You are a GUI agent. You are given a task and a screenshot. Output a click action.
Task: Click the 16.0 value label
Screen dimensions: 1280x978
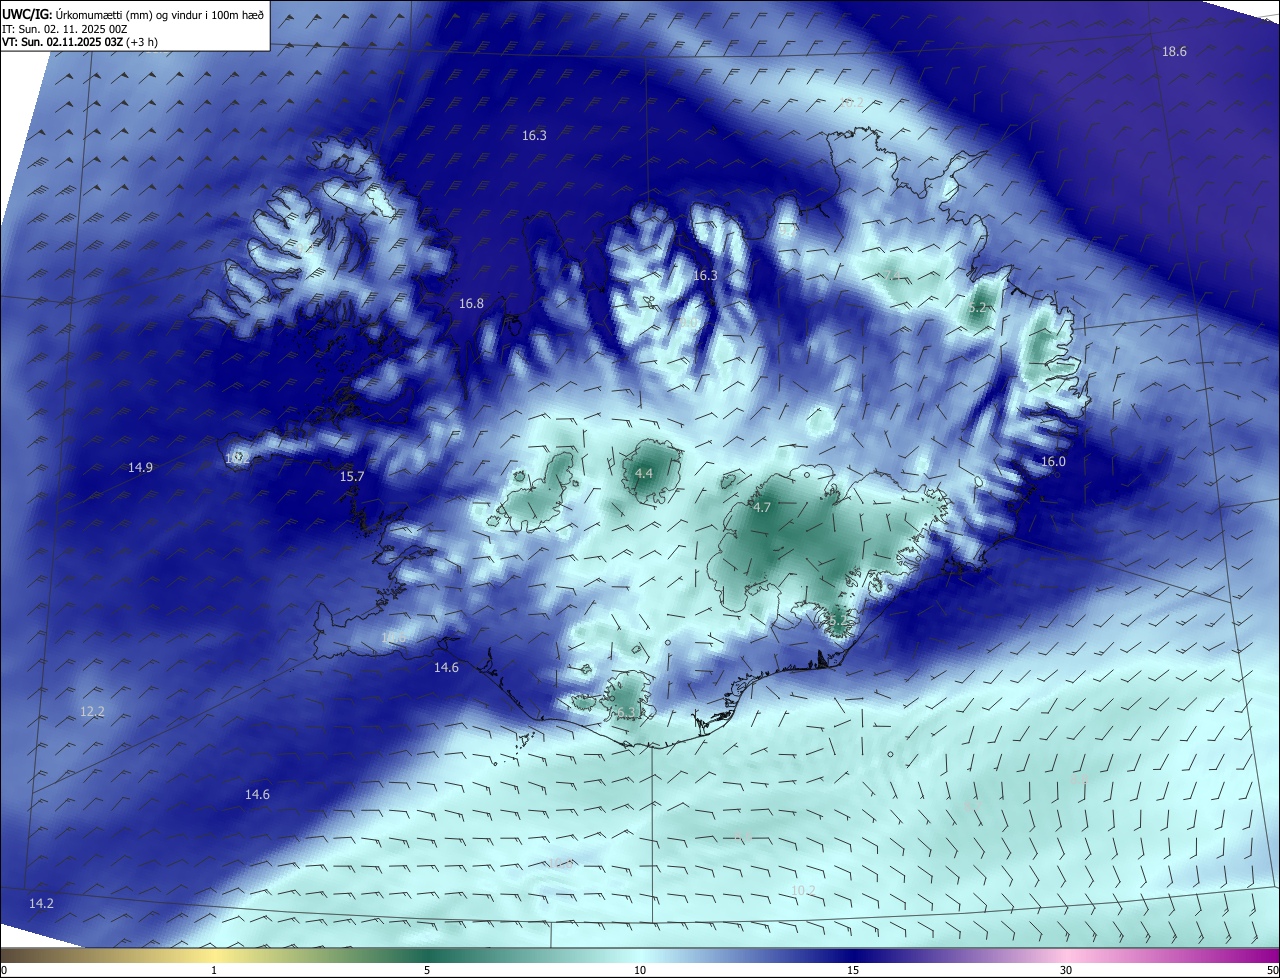pyautogui.click(x=1053, y=462)
